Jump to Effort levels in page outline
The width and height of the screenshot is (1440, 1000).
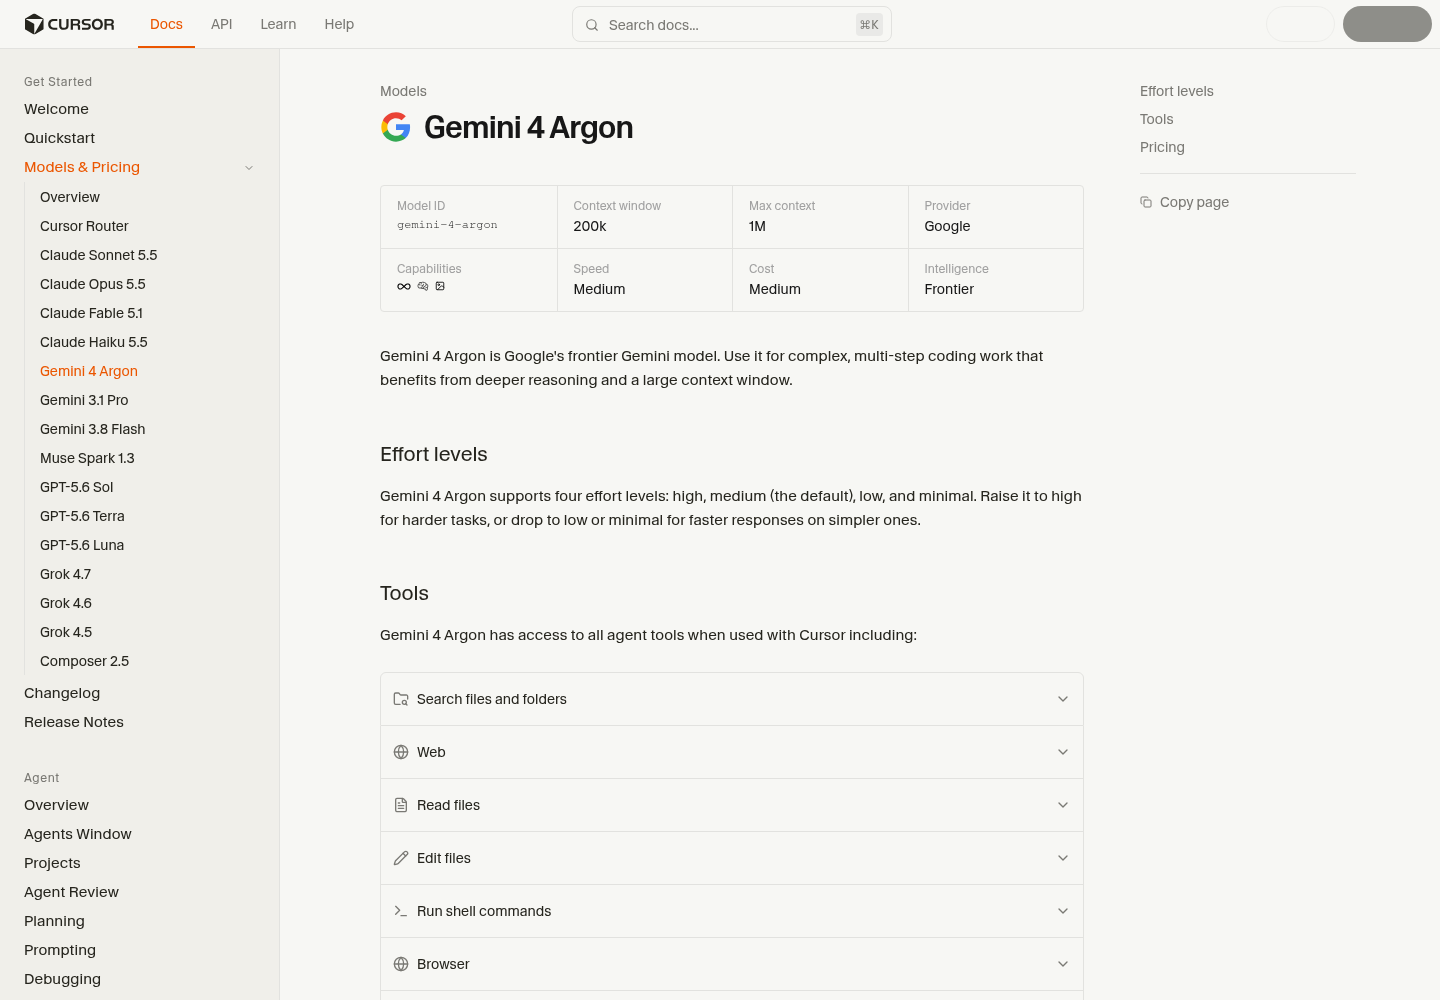1177,91
